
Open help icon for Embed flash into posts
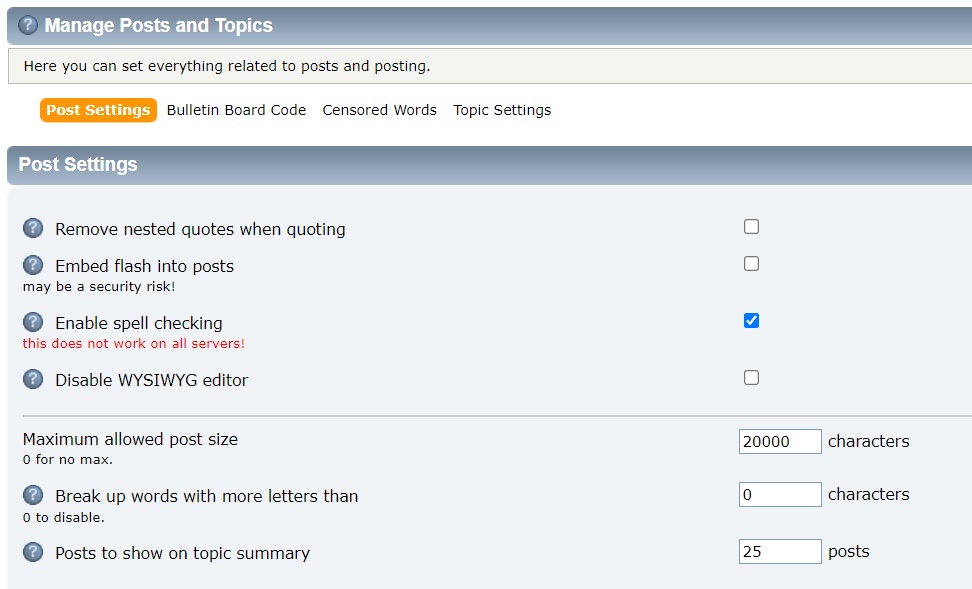(x=33, y=265)
